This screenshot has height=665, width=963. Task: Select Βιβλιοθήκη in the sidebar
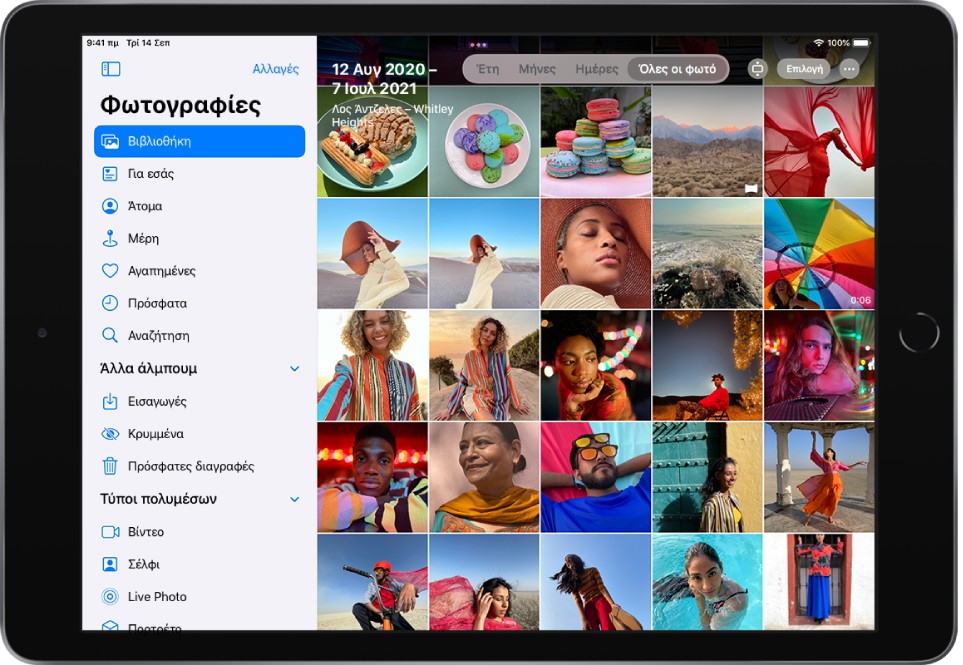click(199, 141)
